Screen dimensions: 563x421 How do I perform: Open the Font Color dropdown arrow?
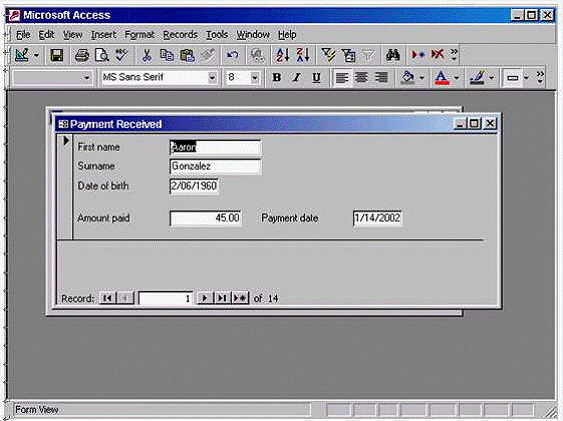pos(456,78)
